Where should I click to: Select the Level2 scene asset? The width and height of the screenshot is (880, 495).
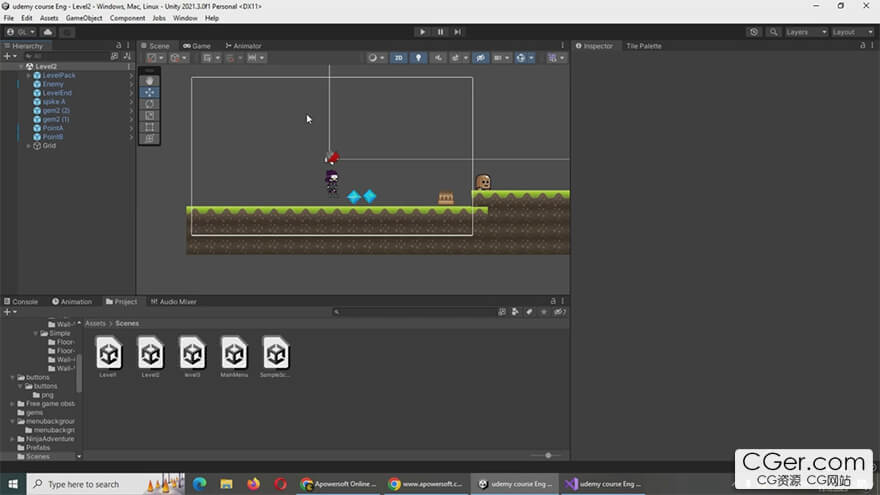[x=150, y=356]
